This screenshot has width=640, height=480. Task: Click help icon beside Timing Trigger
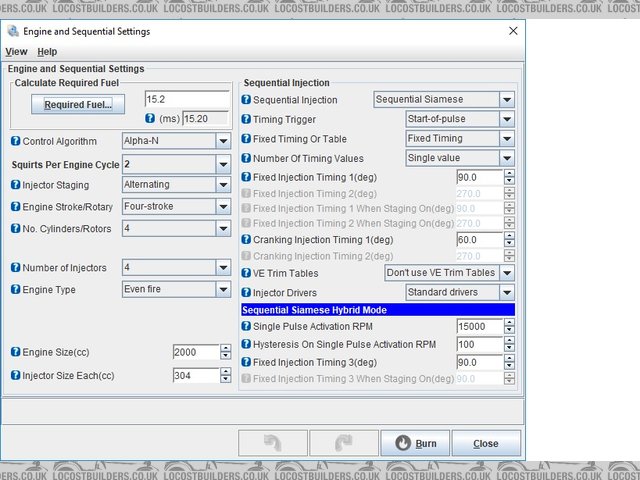click(246, 119)
